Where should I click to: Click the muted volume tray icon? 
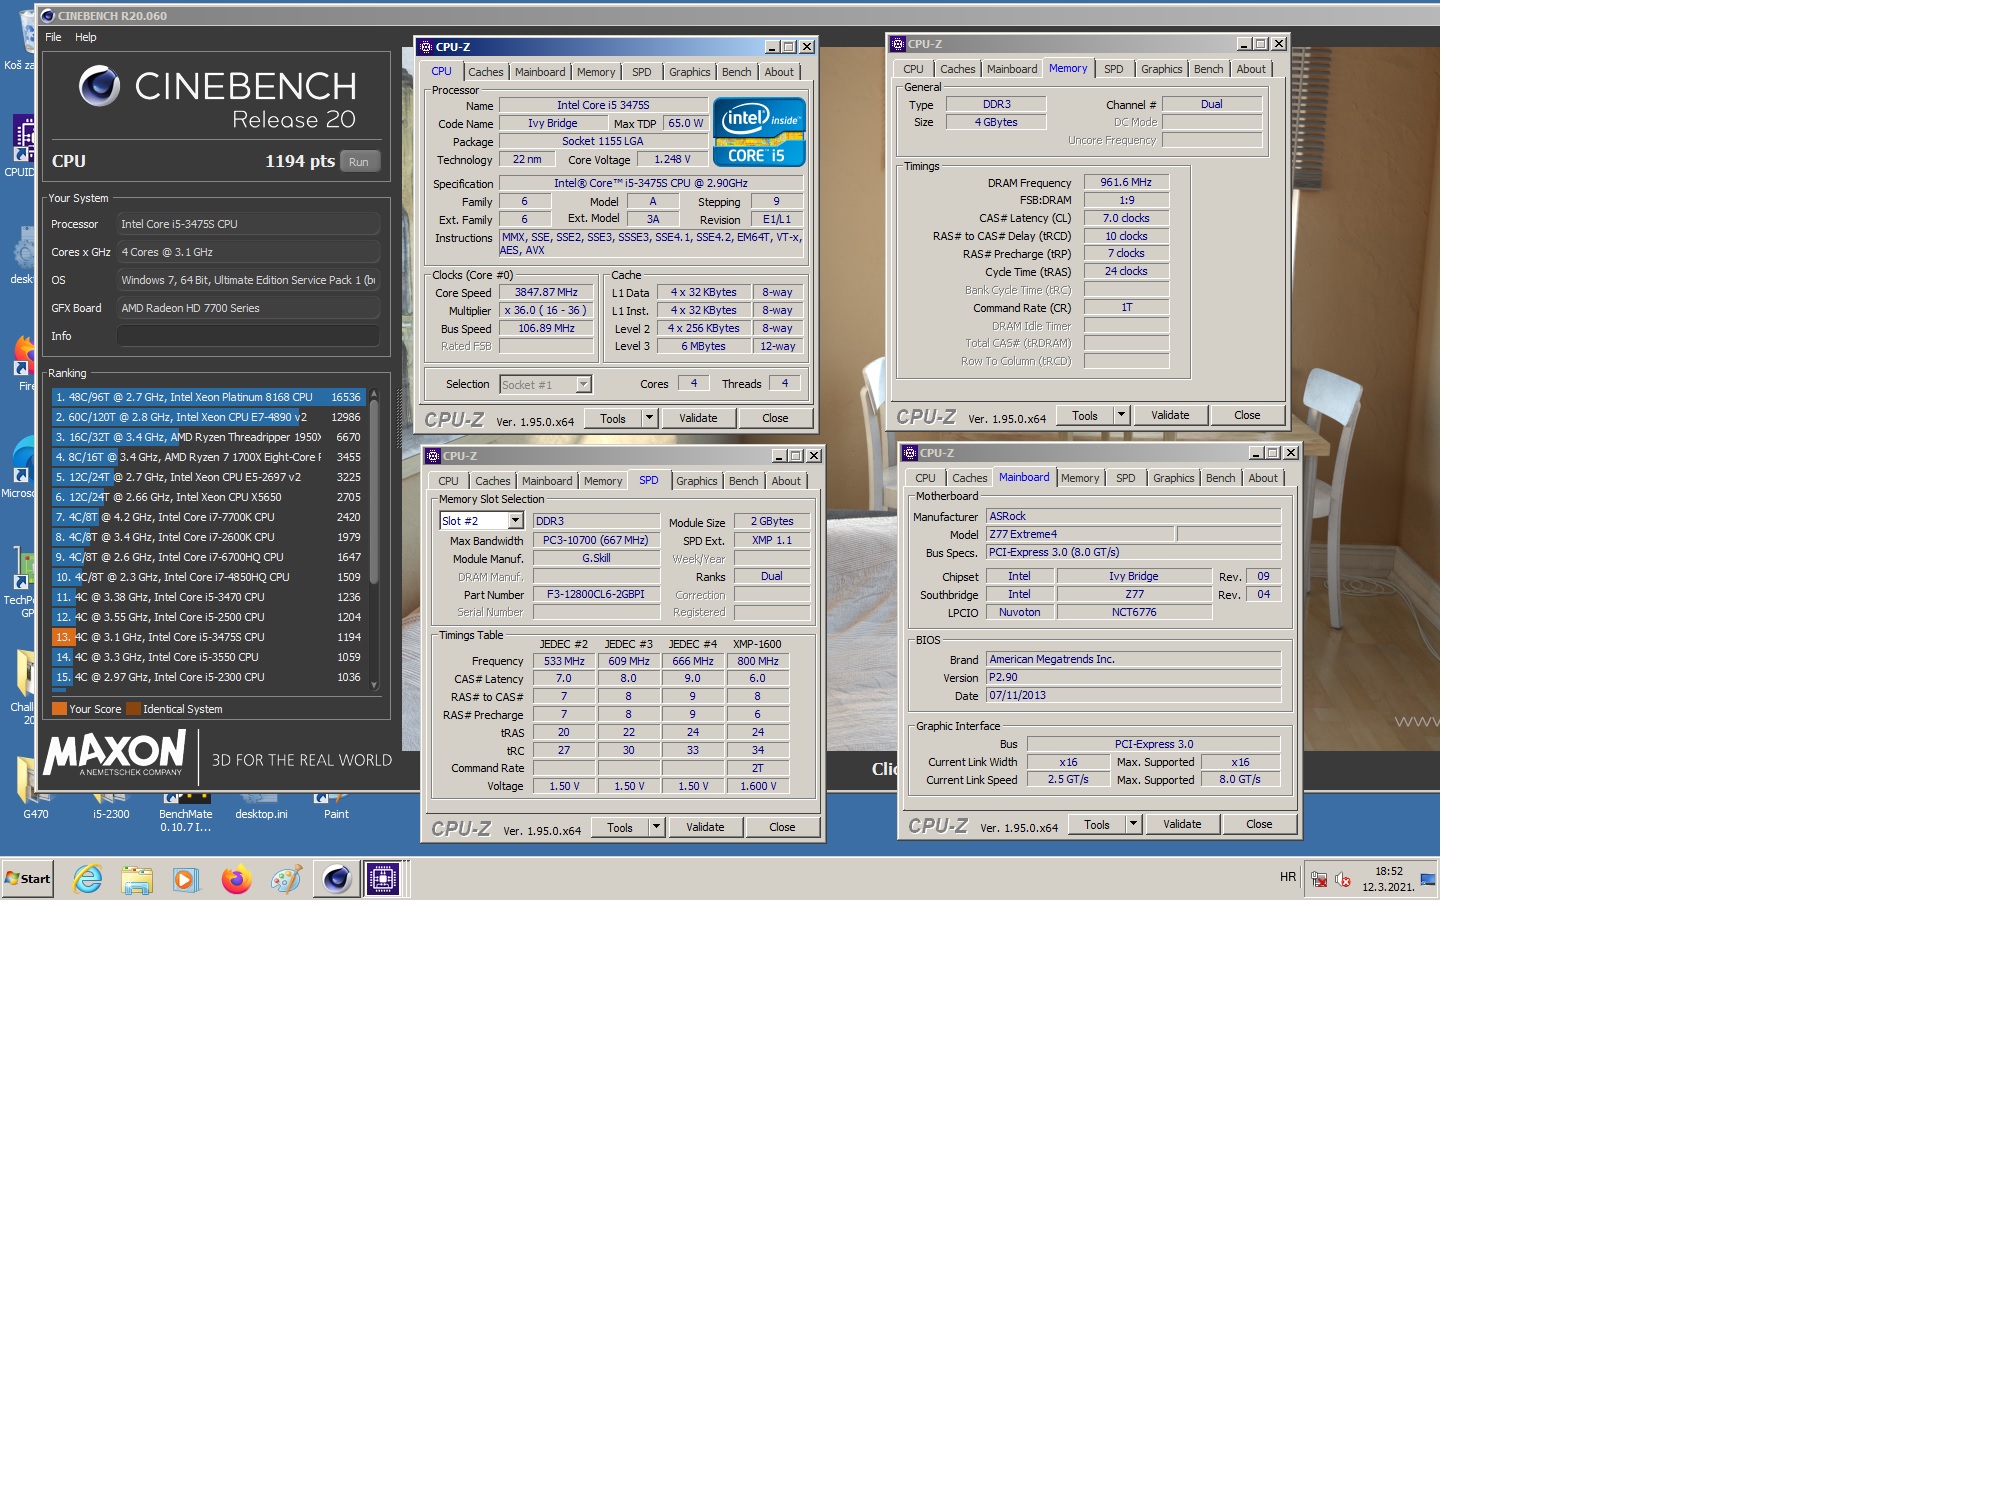click(x=1343, y=880)
